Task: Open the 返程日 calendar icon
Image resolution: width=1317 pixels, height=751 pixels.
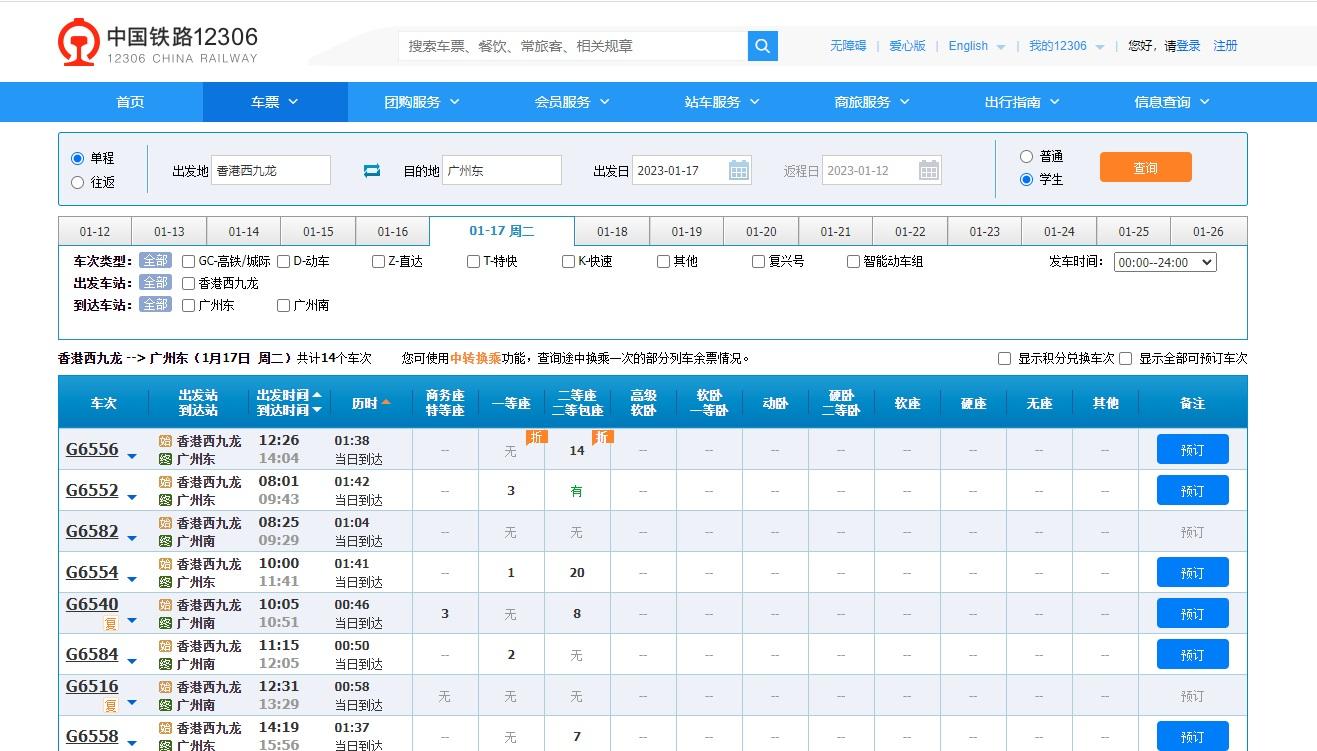Action: [x=928, y=170]
